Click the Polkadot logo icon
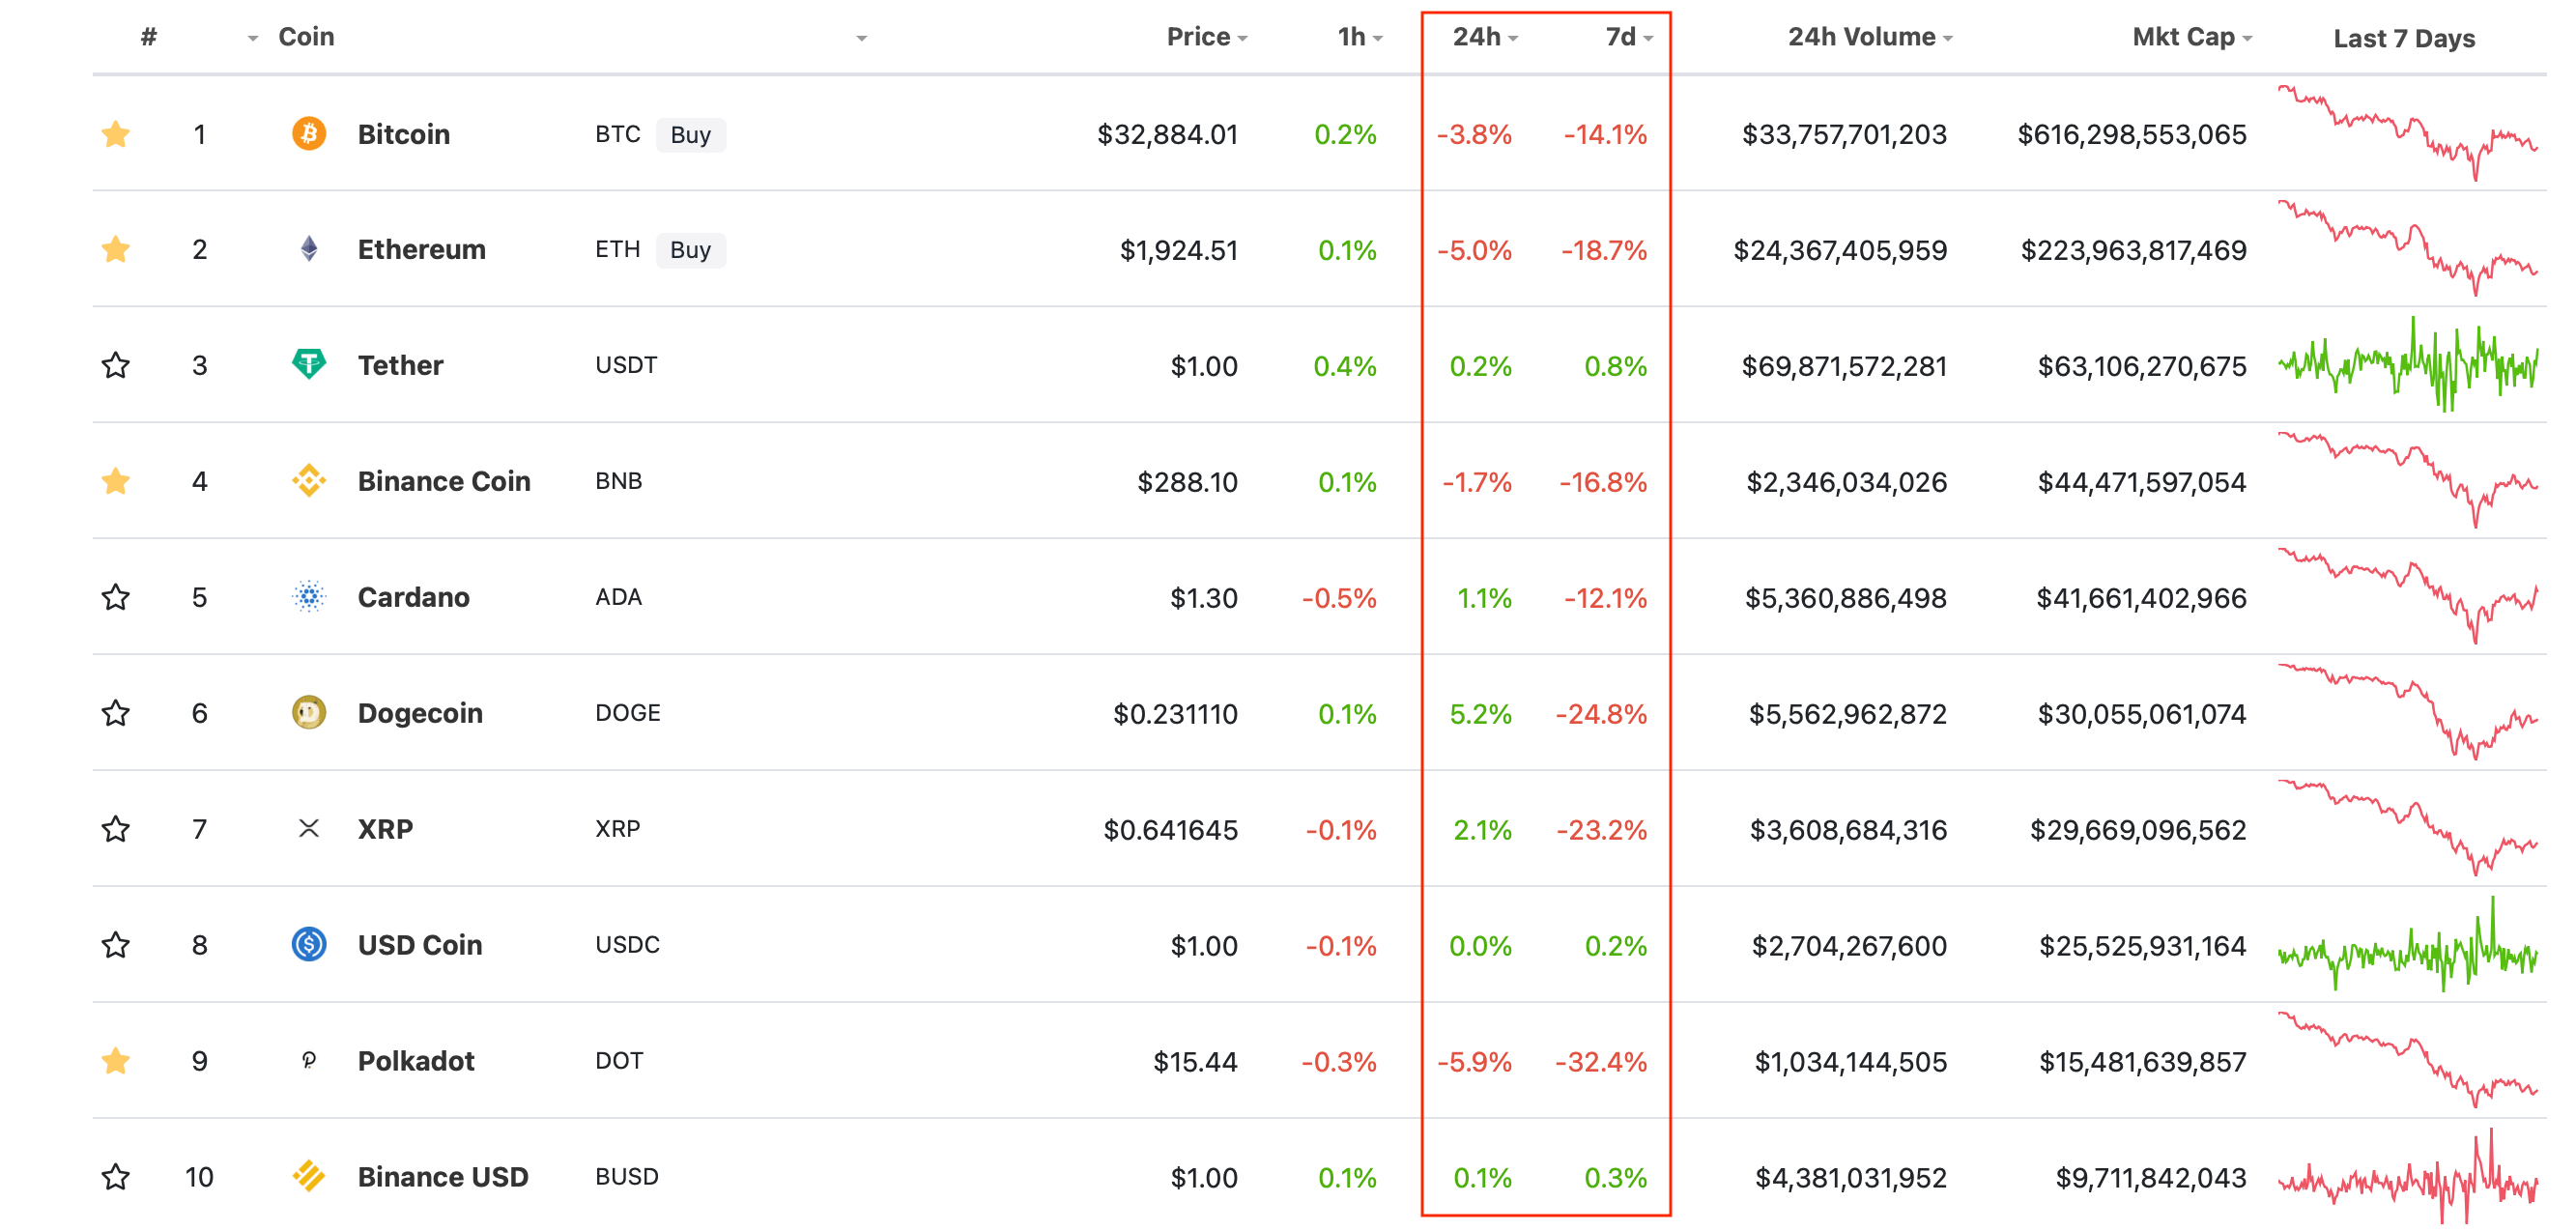 tap(309, 1060)
